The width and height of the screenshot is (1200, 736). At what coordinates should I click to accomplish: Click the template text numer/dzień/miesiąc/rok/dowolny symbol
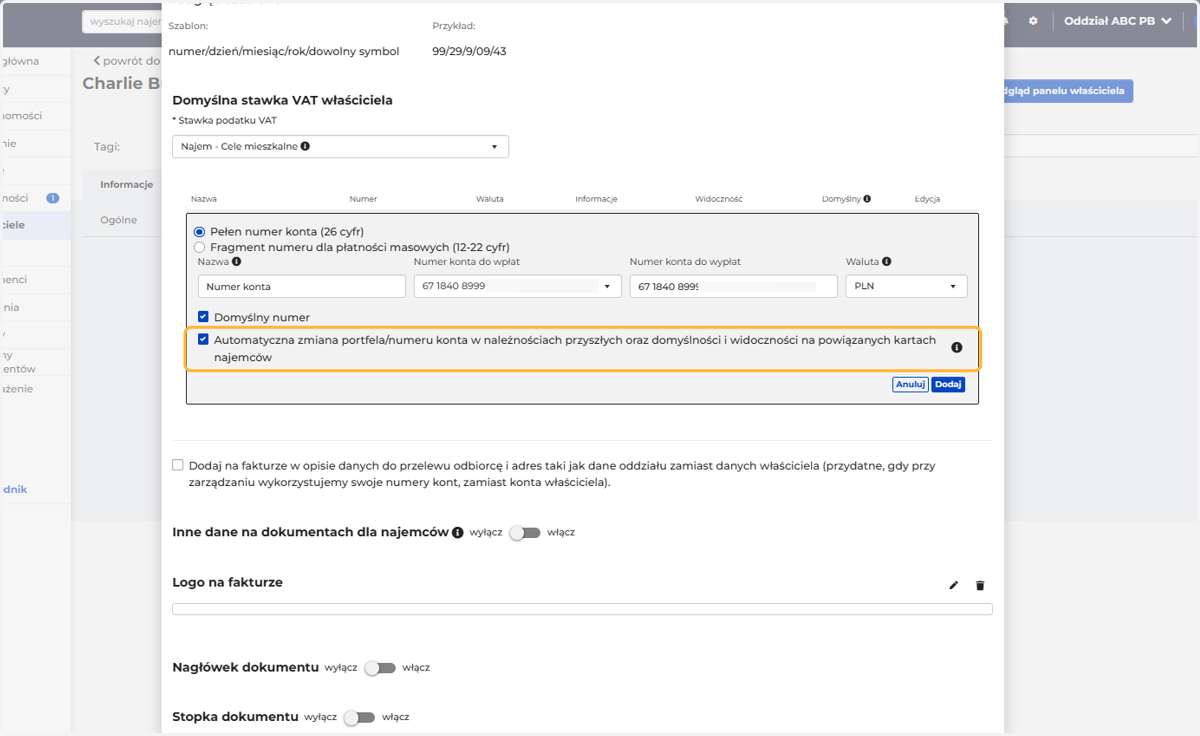pos(284,51)
